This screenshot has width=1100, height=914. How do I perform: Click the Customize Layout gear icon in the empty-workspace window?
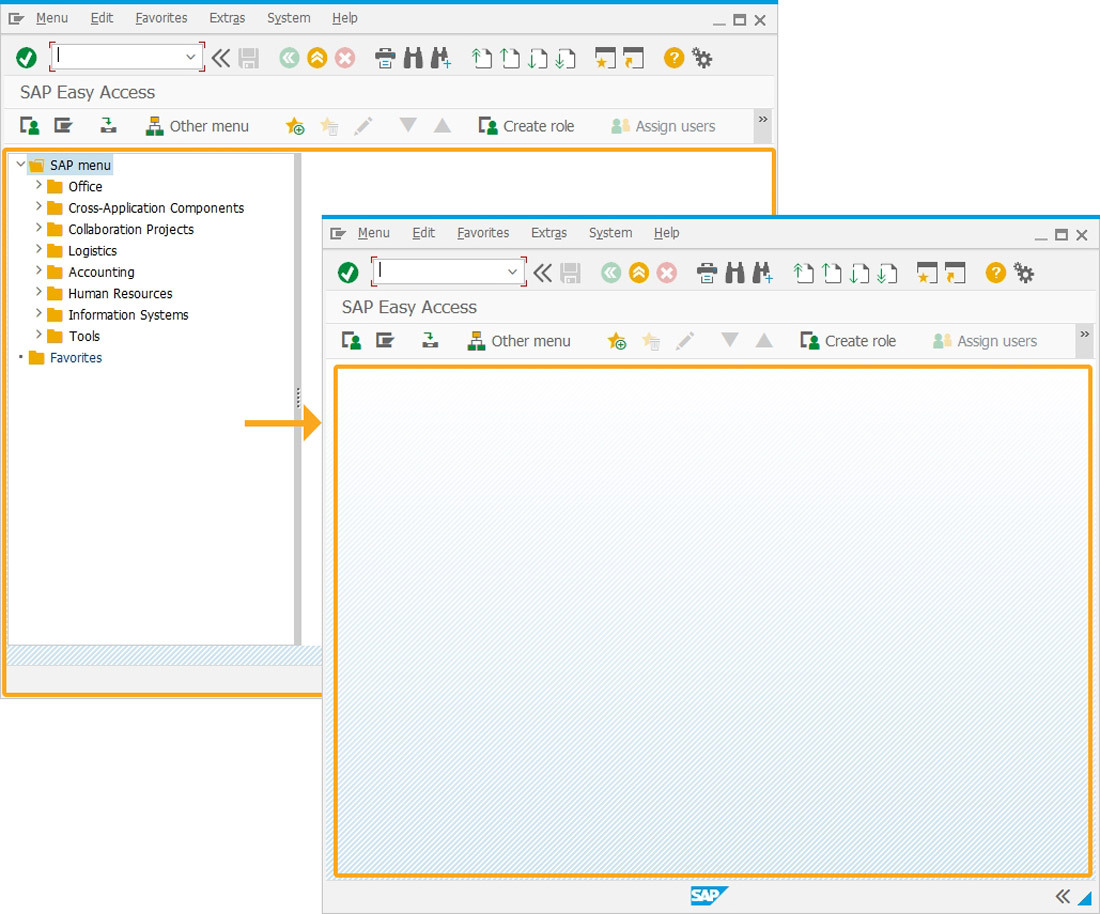pos(1024,273)
